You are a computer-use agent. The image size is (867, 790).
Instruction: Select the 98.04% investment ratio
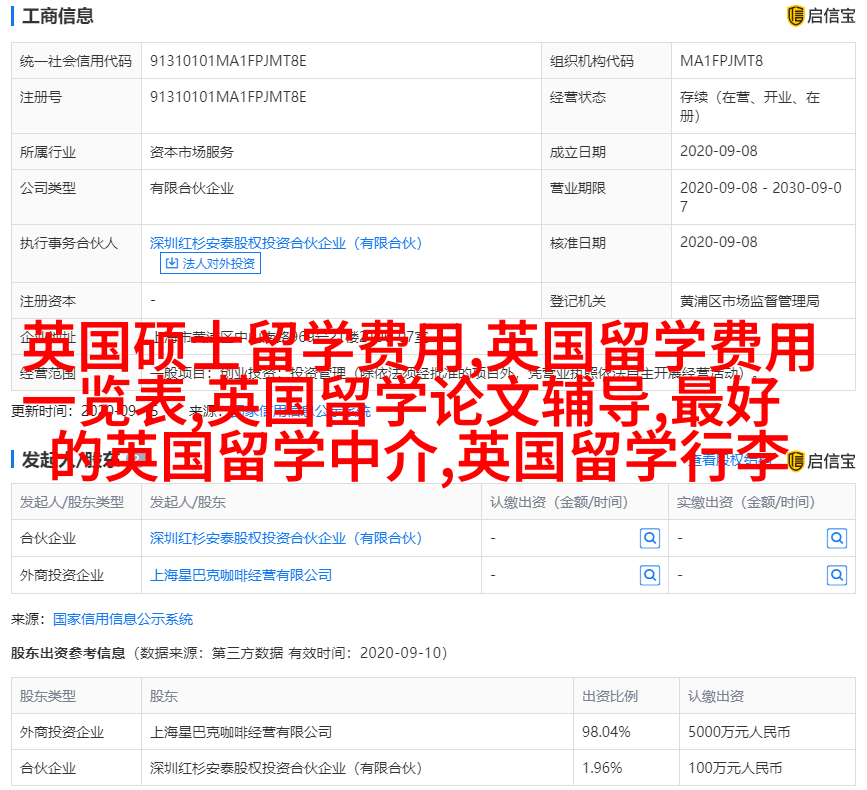(x=605, y=732)
